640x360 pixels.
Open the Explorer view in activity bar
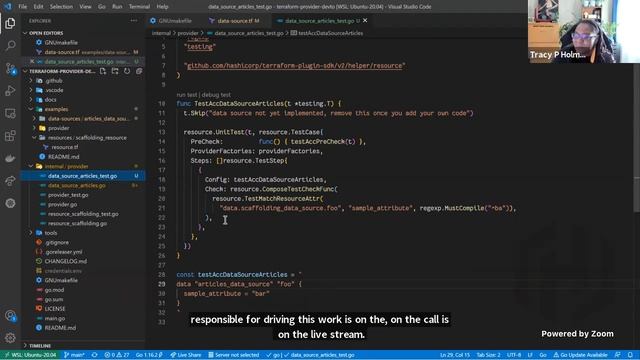tap(10, 23)
